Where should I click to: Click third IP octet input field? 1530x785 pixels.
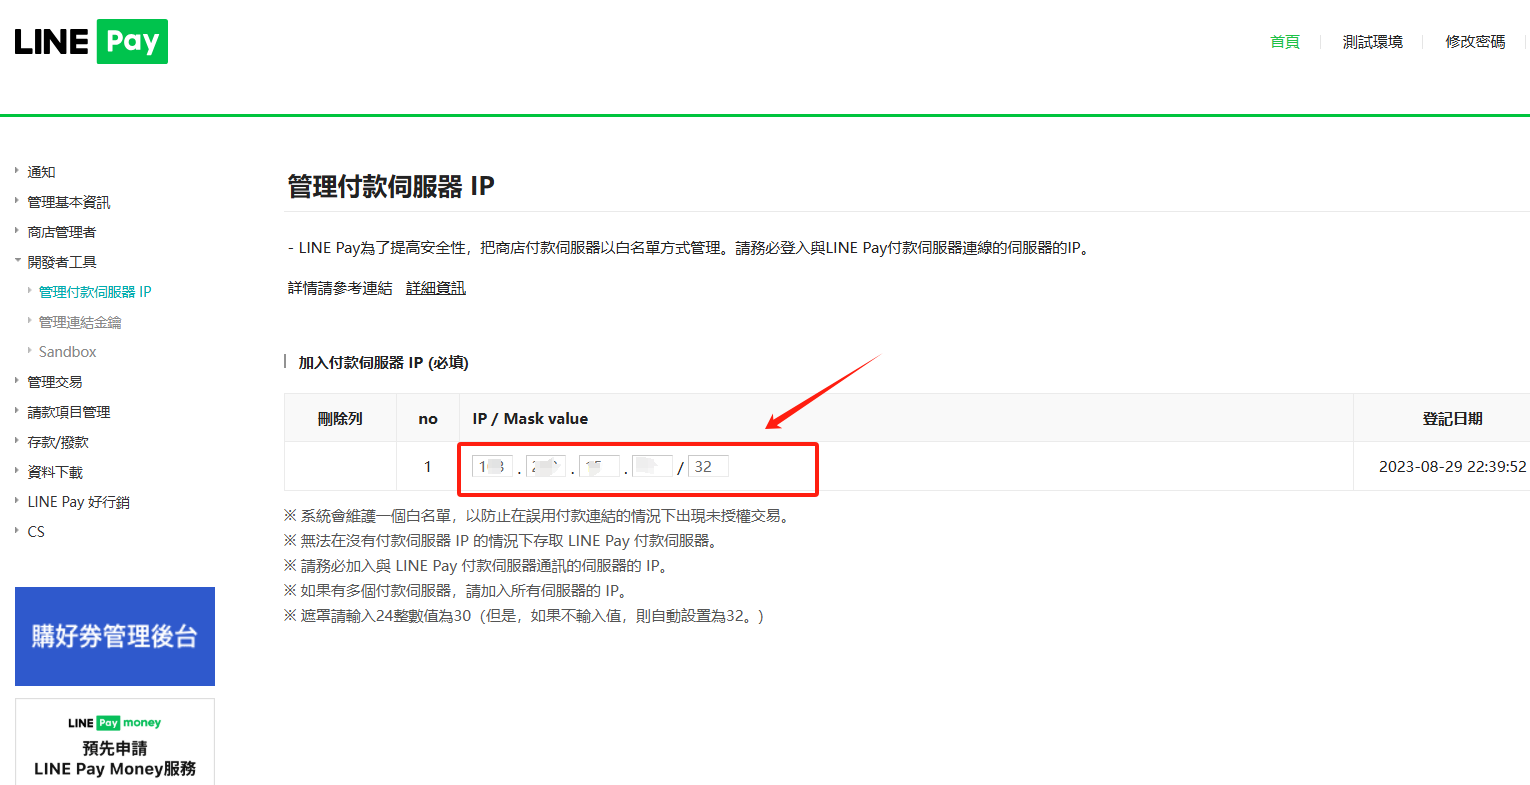[599, 466]
